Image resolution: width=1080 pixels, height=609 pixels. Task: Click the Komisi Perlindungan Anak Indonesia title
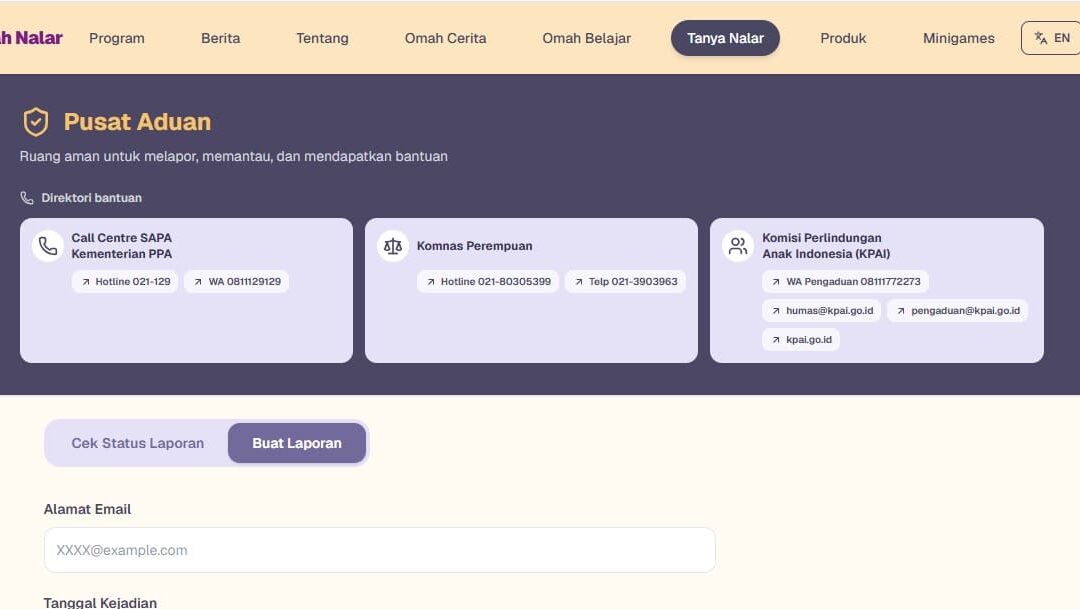[826, 246]
